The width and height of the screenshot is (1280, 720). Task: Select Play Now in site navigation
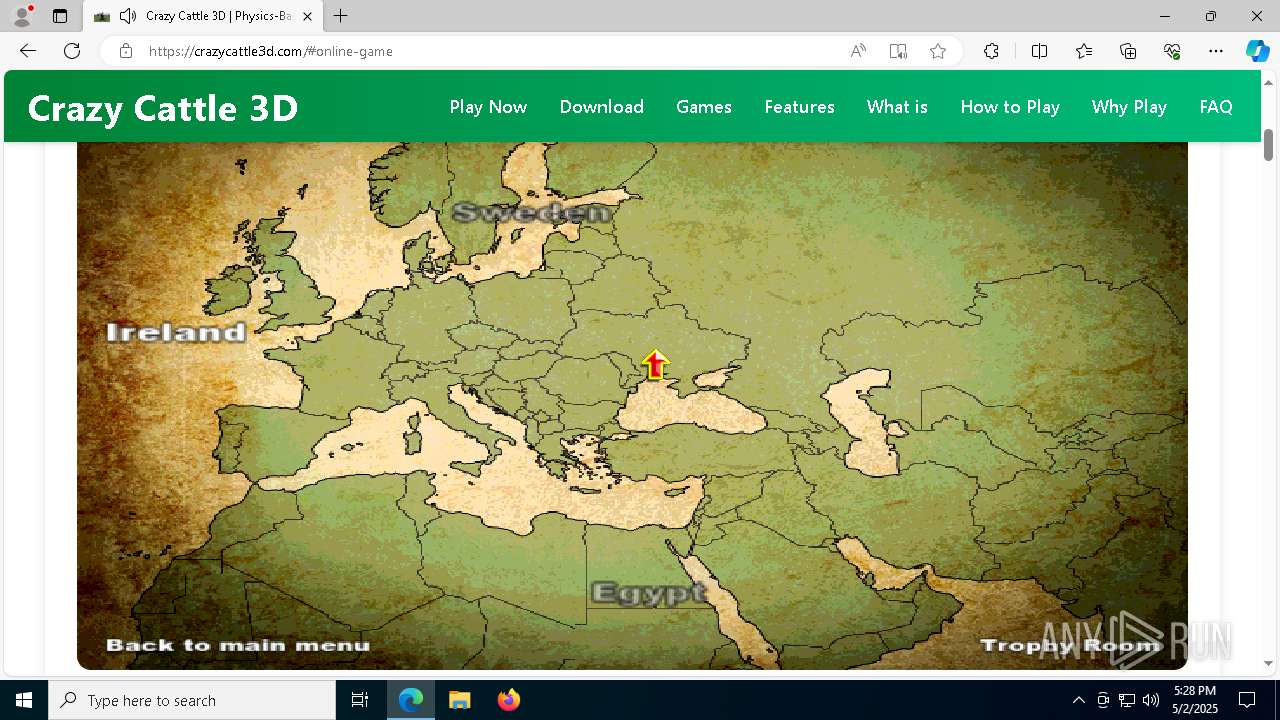[488, 107]
